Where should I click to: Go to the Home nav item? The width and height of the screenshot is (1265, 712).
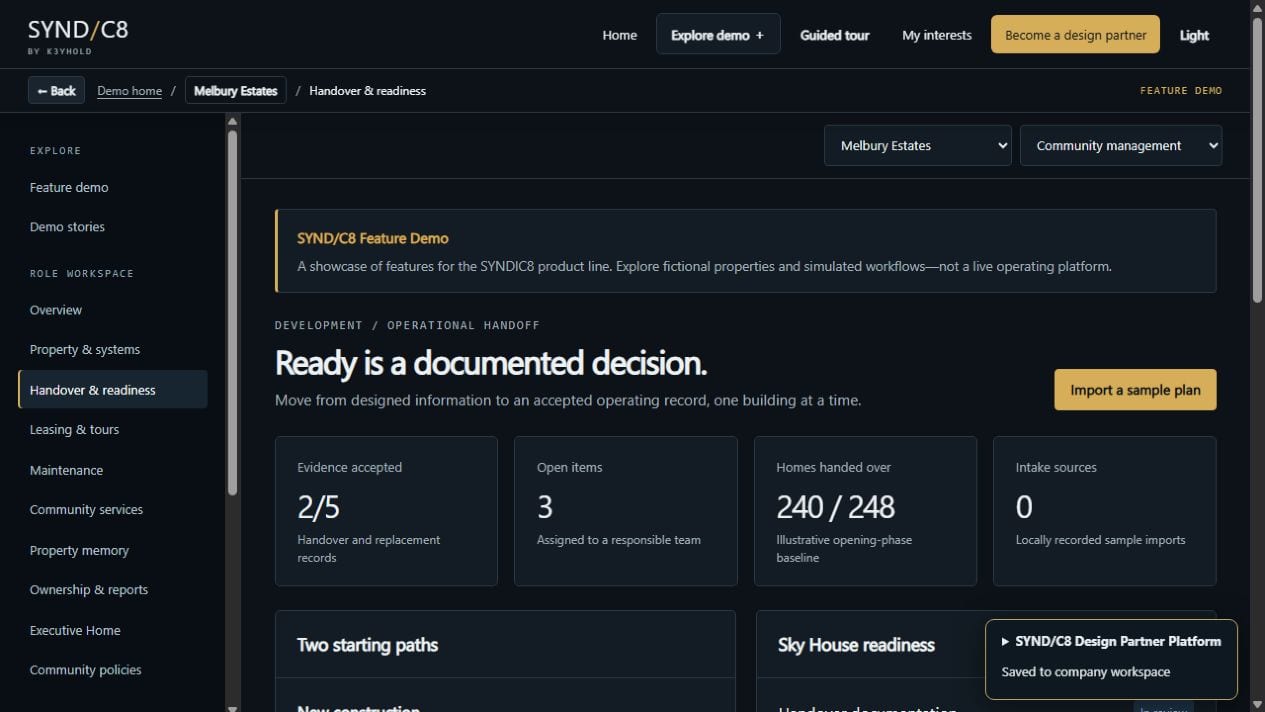pos(619,35)
